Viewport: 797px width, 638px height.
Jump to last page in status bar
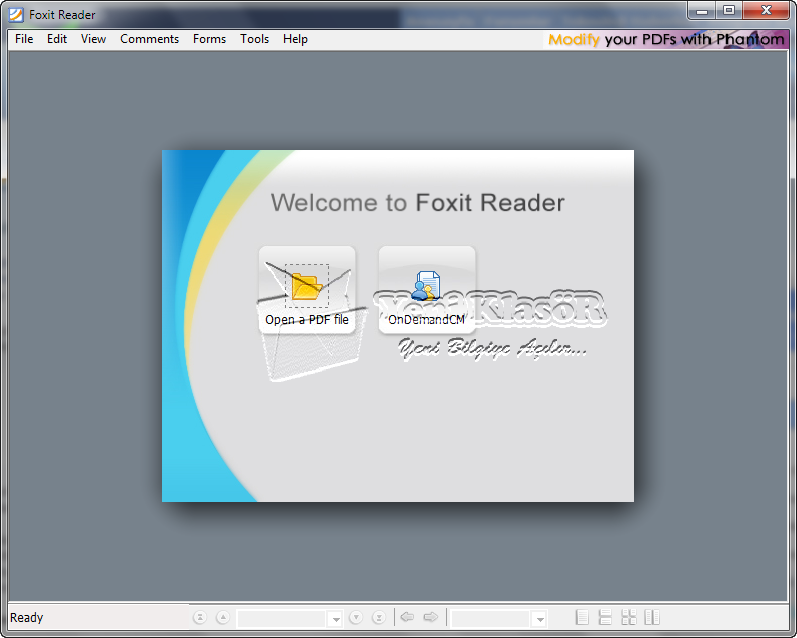click(x=379, y=618)
